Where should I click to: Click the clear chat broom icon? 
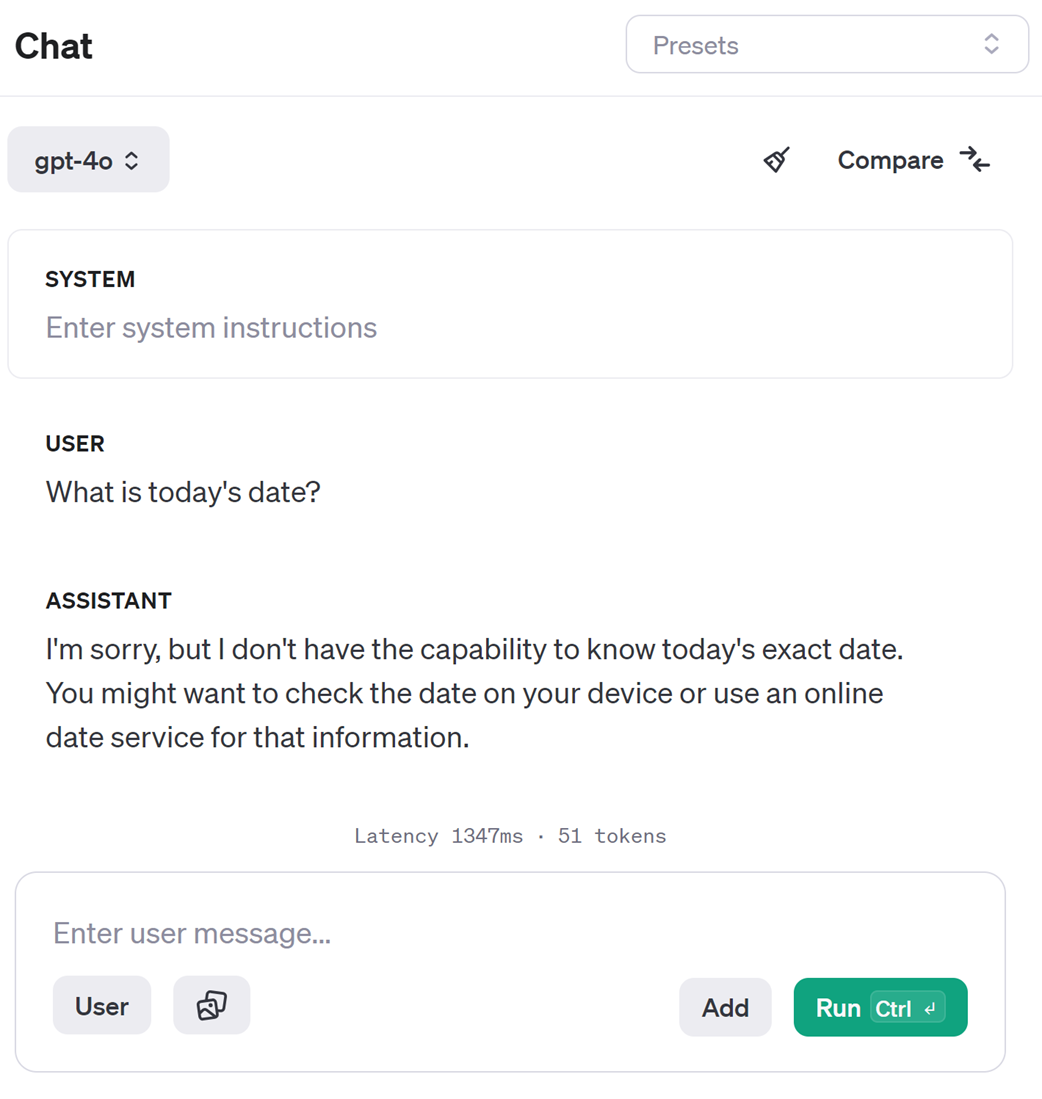[777, 160]
